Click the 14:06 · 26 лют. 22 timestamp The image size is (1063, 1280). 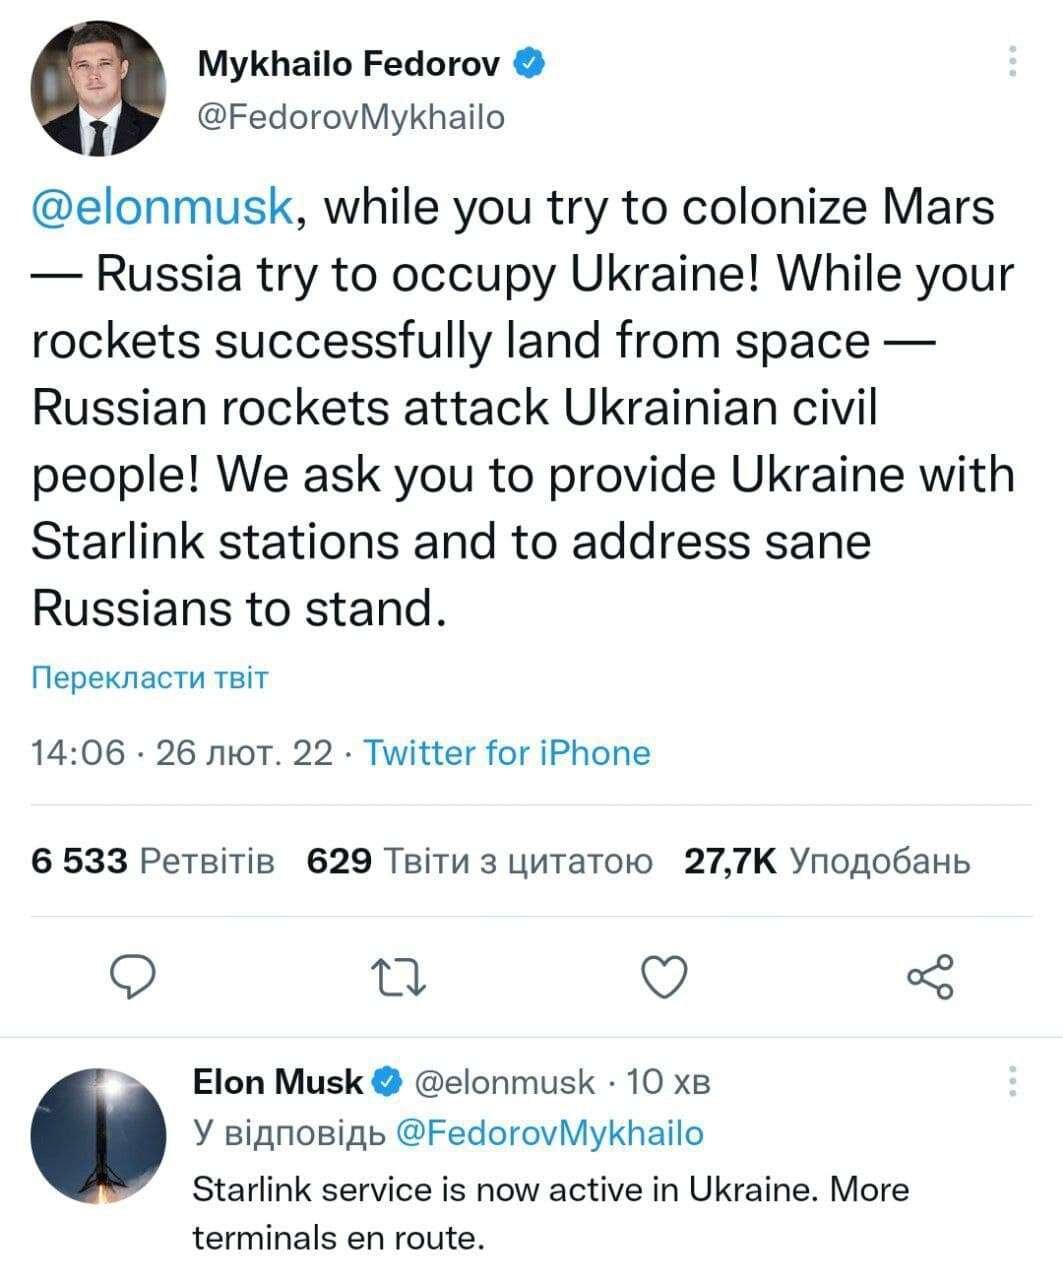tap(182, 752)
